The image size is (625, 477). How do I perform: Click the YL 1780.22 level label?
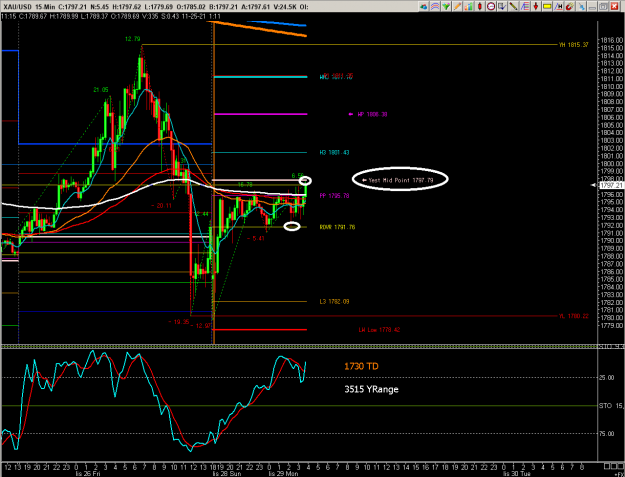(573, 316)
